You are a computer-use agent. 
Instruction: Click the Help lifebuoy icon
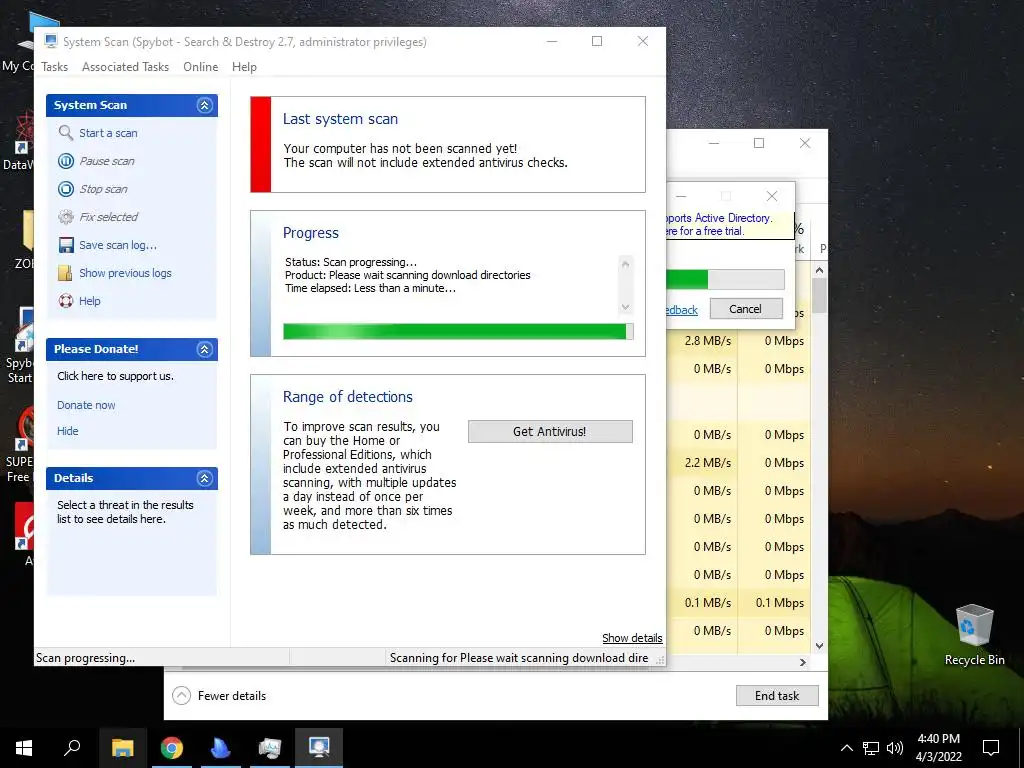coord(66,301)
